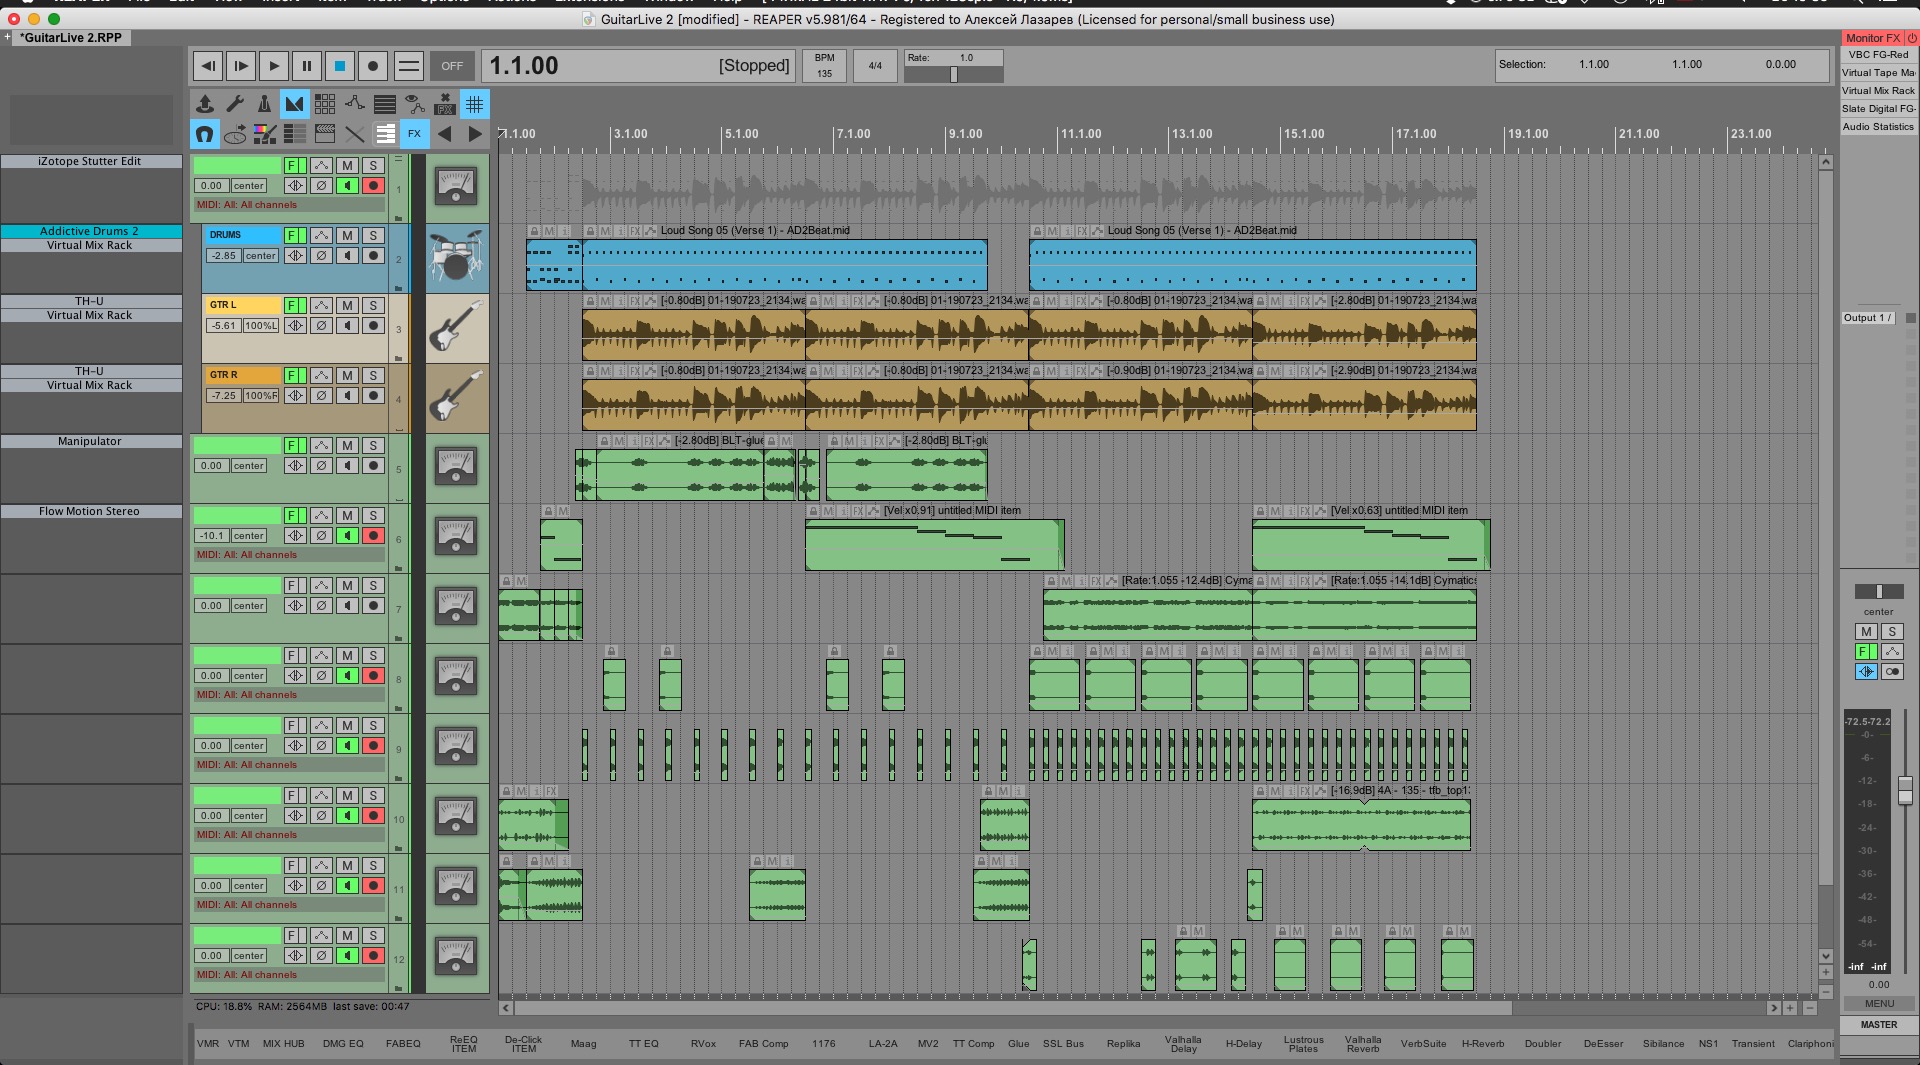The image size is (1920, 1065).
Task: Click the MIX HUB button in bottom toolbar
Action: tap(283, 1044)
